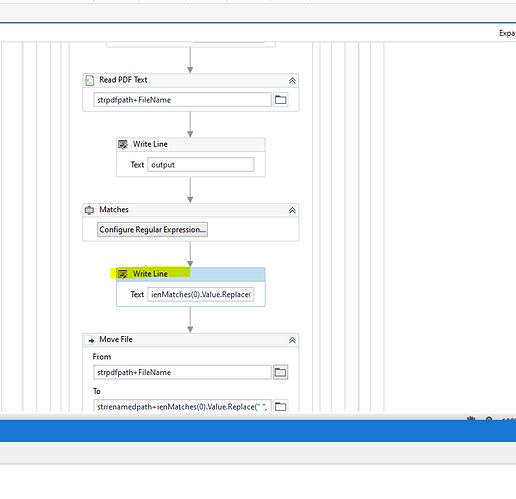516x499 pixels.
Task: Edit the Move File From path field
Action: click(182, 372)
